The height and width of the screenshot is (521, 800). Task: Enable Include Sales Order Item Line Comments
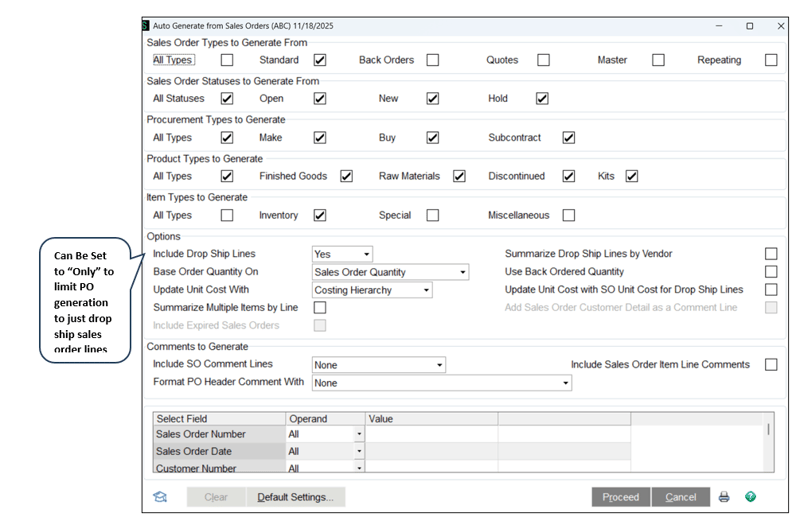[x=770, y=365]
